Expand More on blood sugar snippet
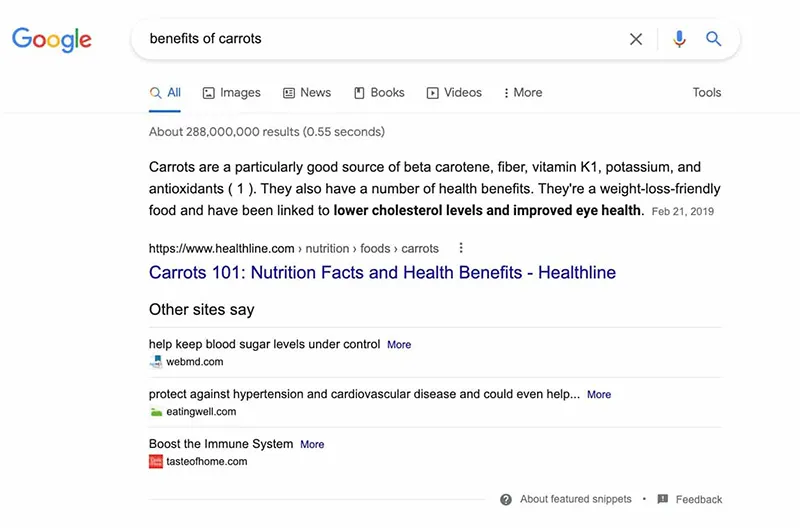This screenshot has width=800, height=528. [399, 344]
